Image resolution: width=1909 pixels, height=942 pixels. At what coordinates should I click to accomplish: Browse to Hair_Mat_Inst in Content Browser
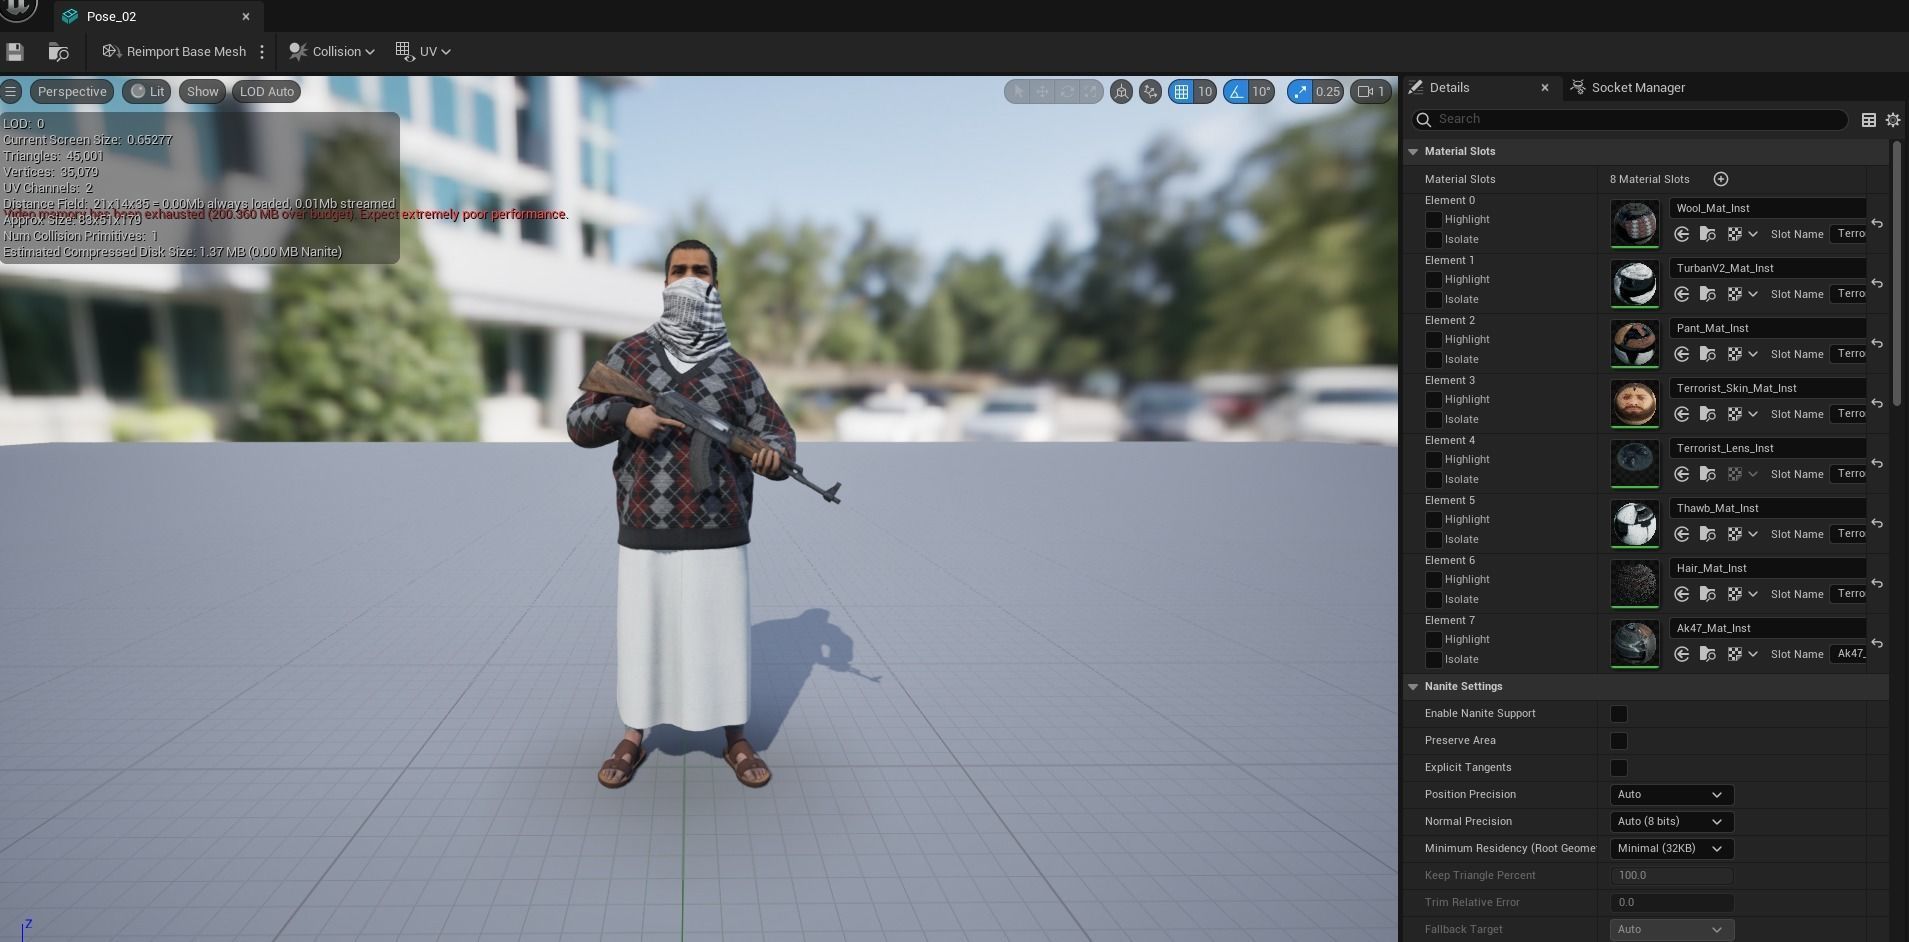coord(1708,594)
